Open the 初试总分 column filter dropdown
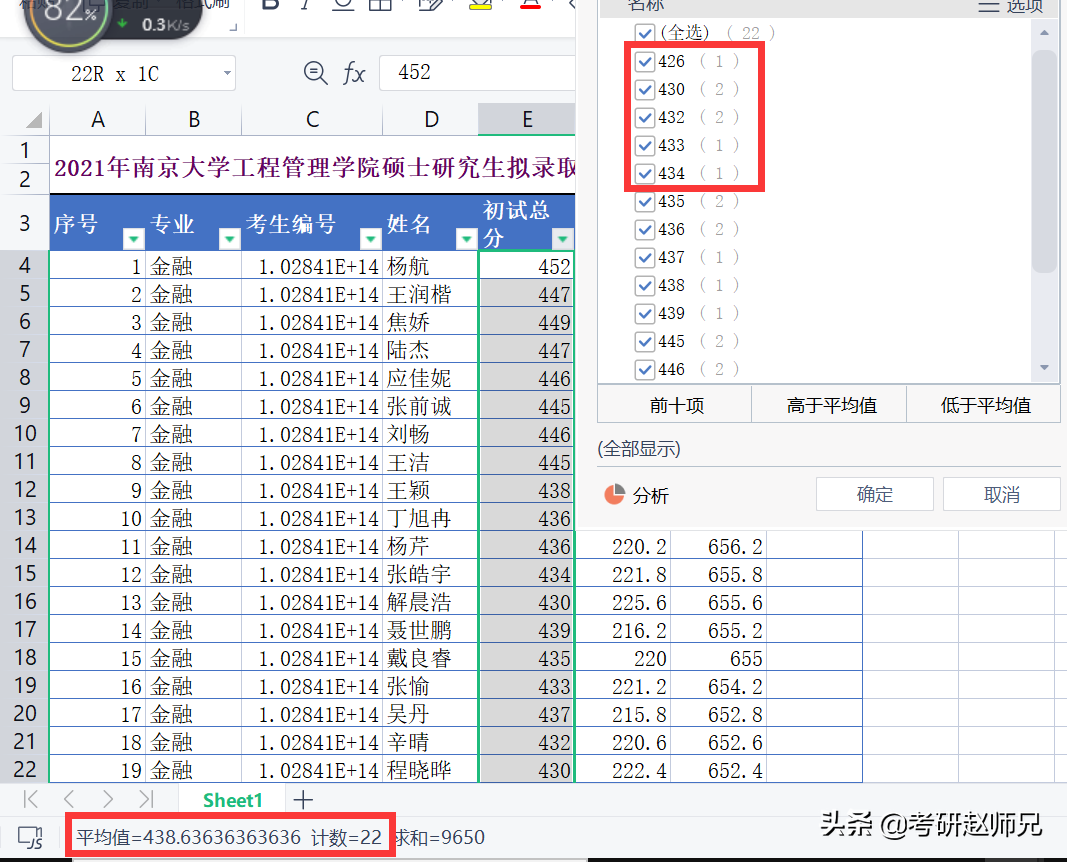This screenshot has height=862, width=1067. tap(561, 239)
